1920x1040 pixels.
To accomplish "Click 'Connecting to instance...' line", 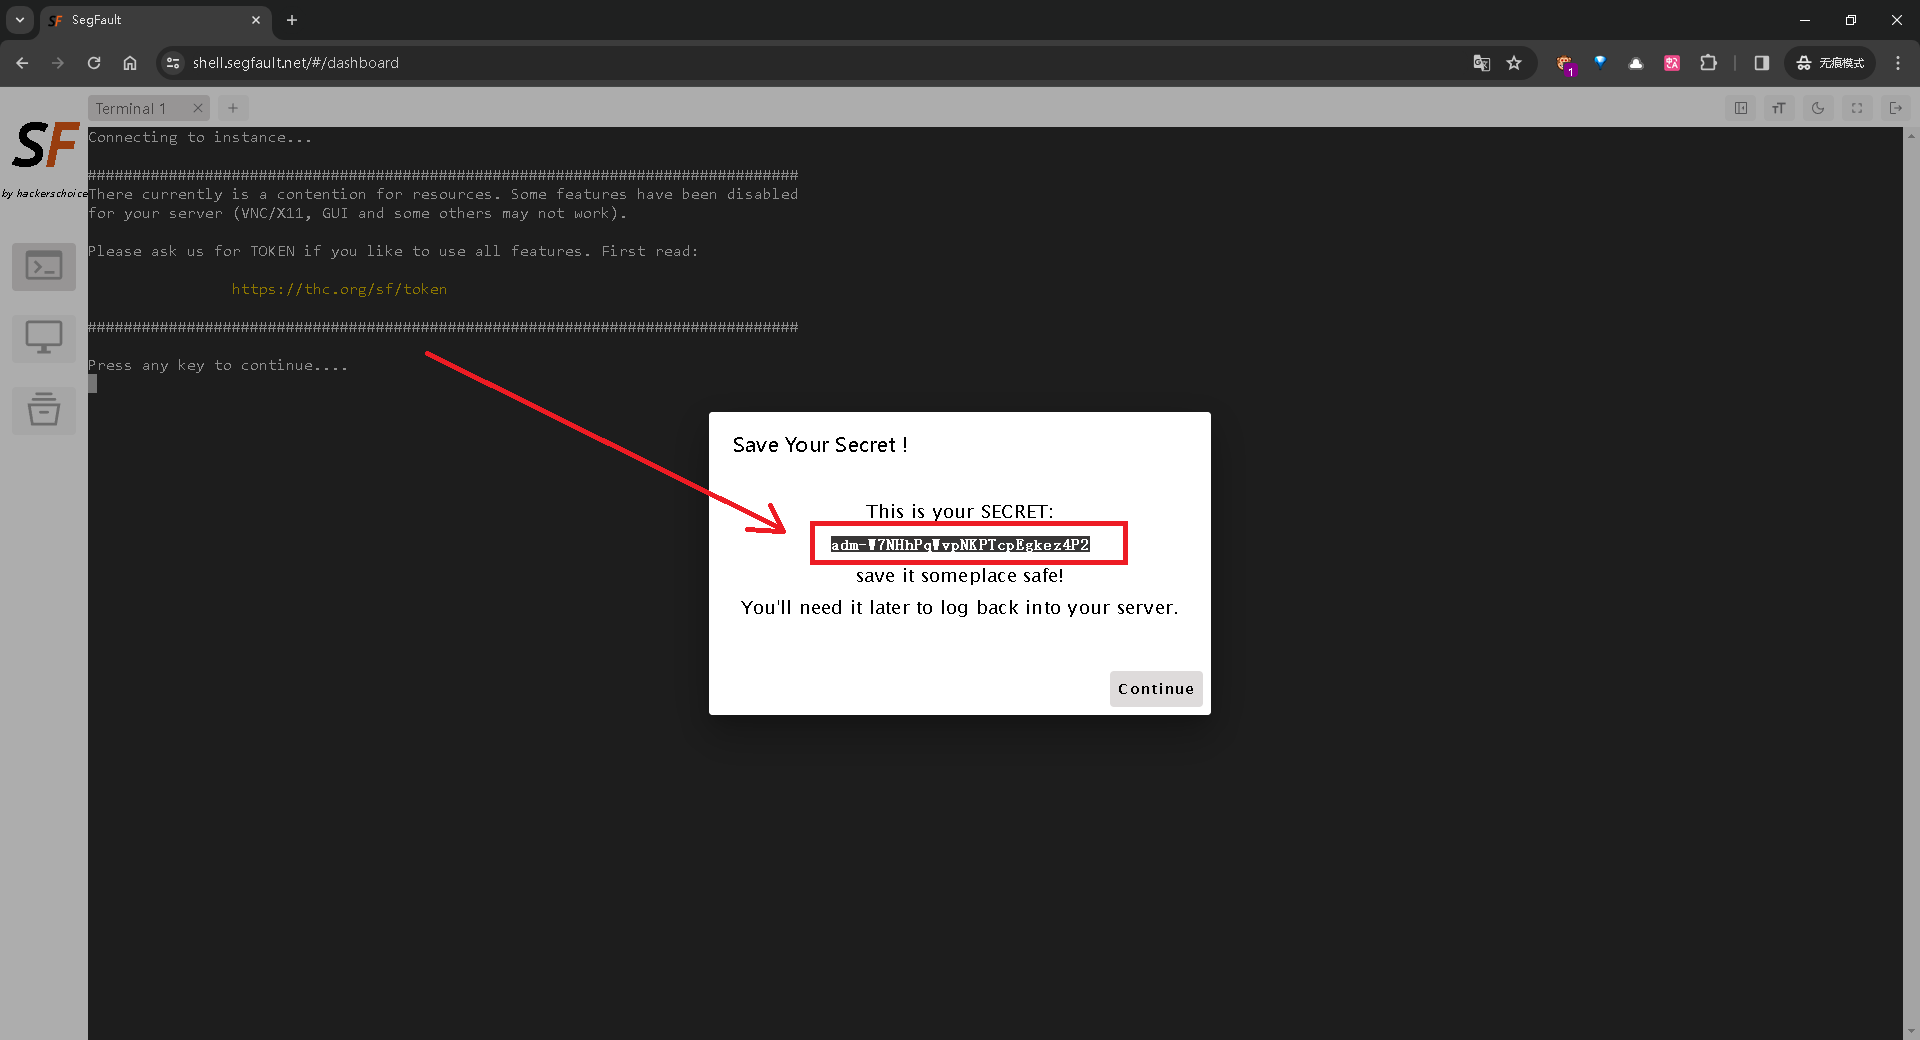I will coord(200,137).
